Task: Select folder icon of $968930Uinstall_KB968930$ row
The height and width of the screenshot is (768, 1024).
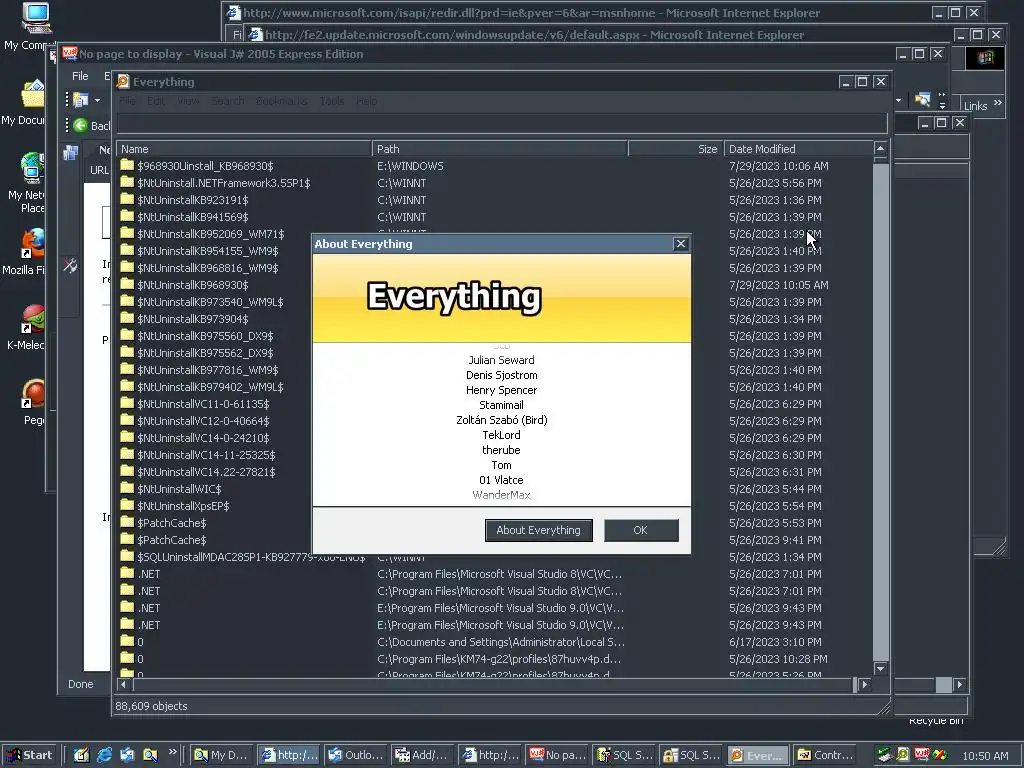Action: tap(127, 165)
